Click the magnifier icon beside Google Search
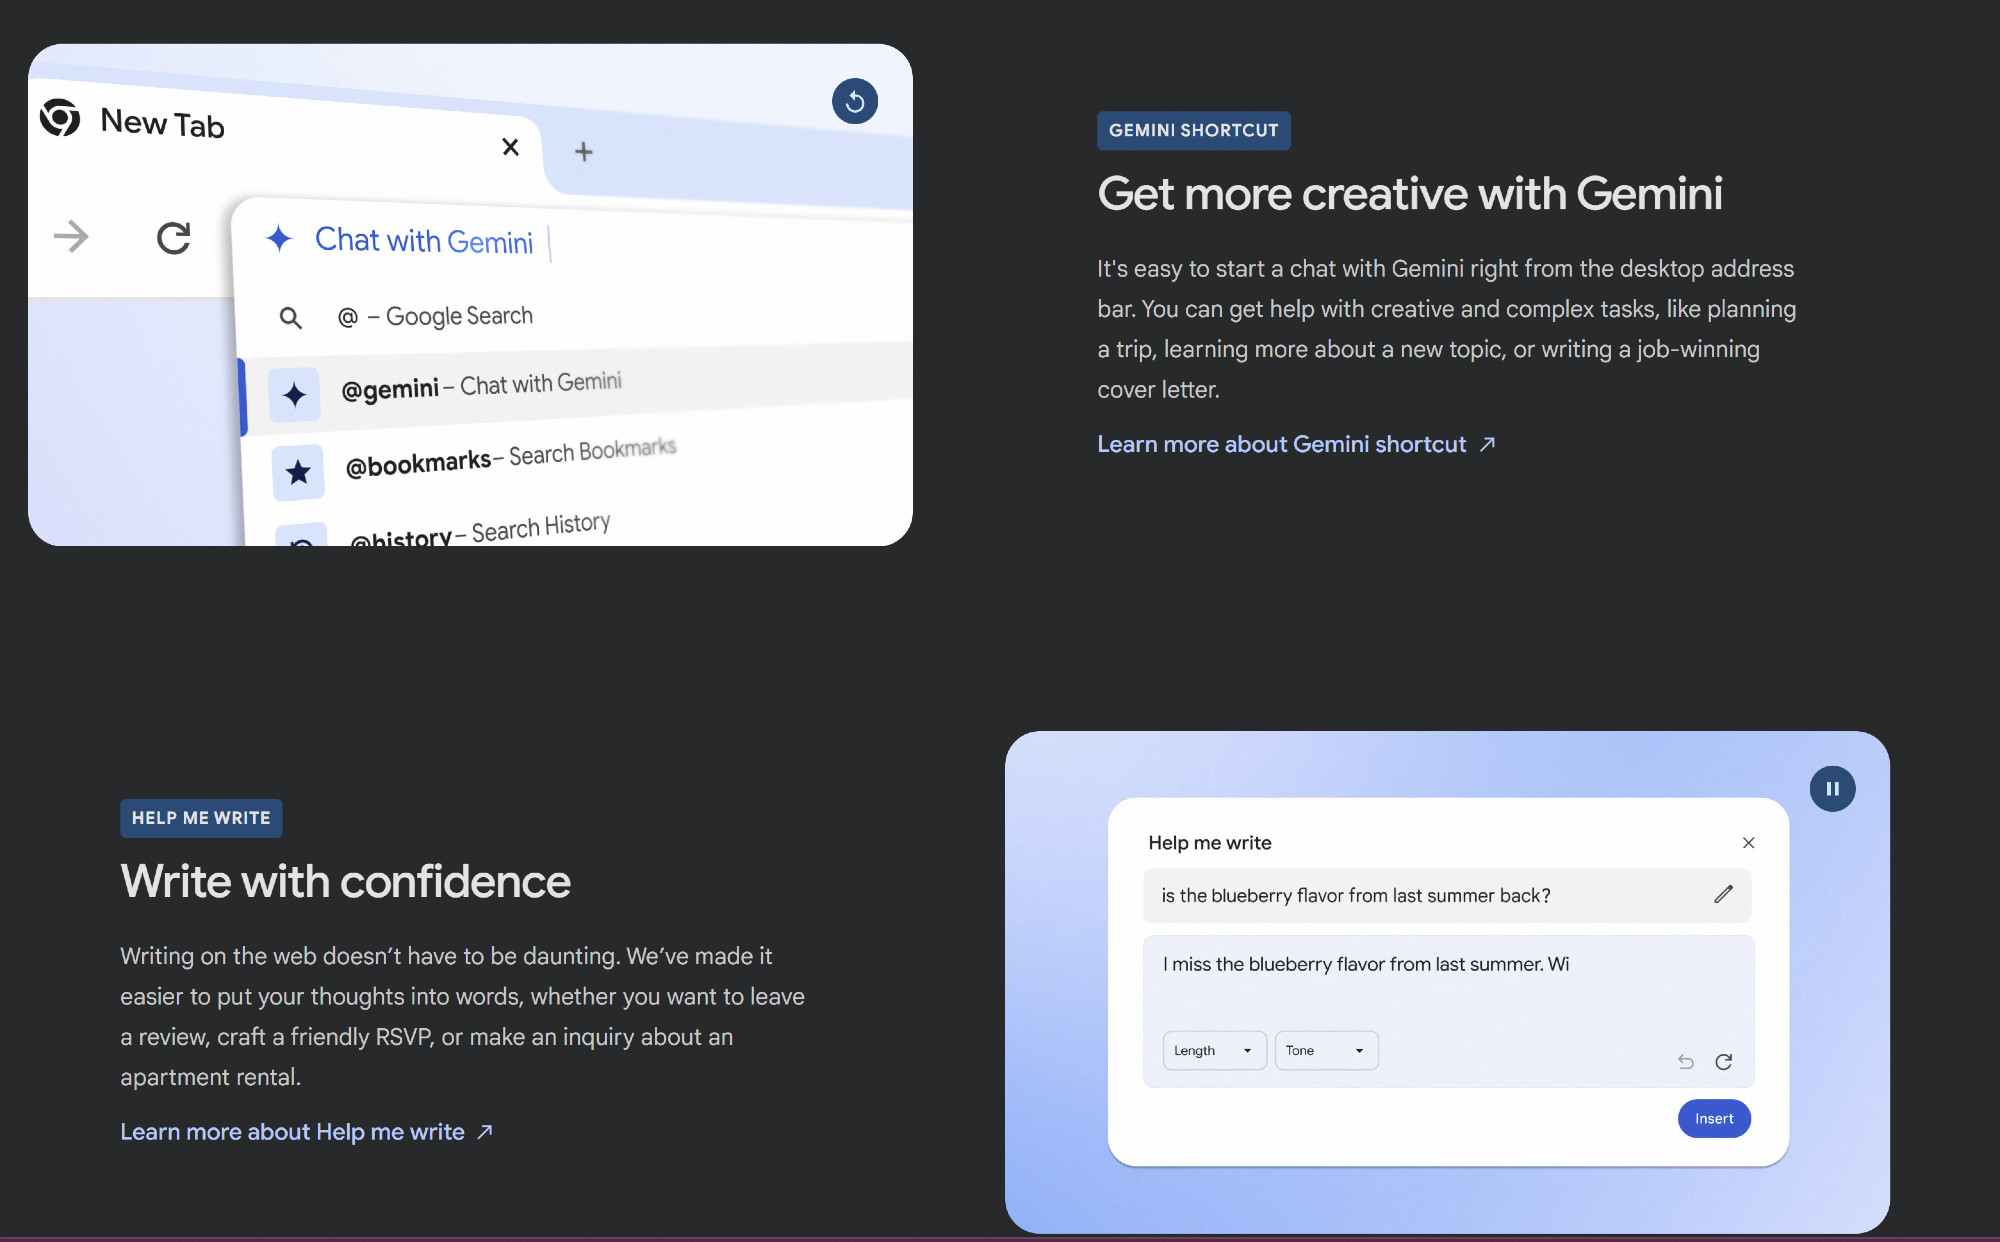This screenshot has height=1242, width=2000. (290, 318)
